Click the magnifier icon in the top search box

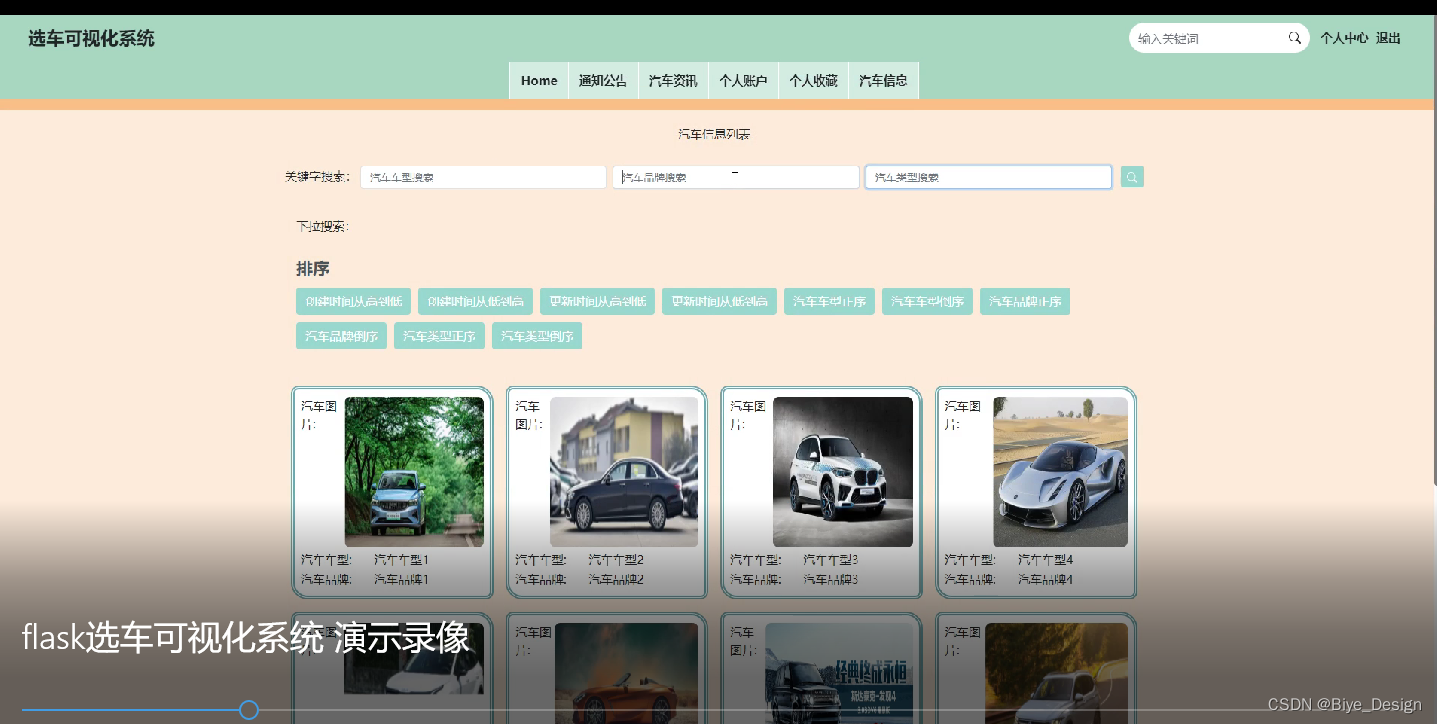click(x=1294, y=38)
